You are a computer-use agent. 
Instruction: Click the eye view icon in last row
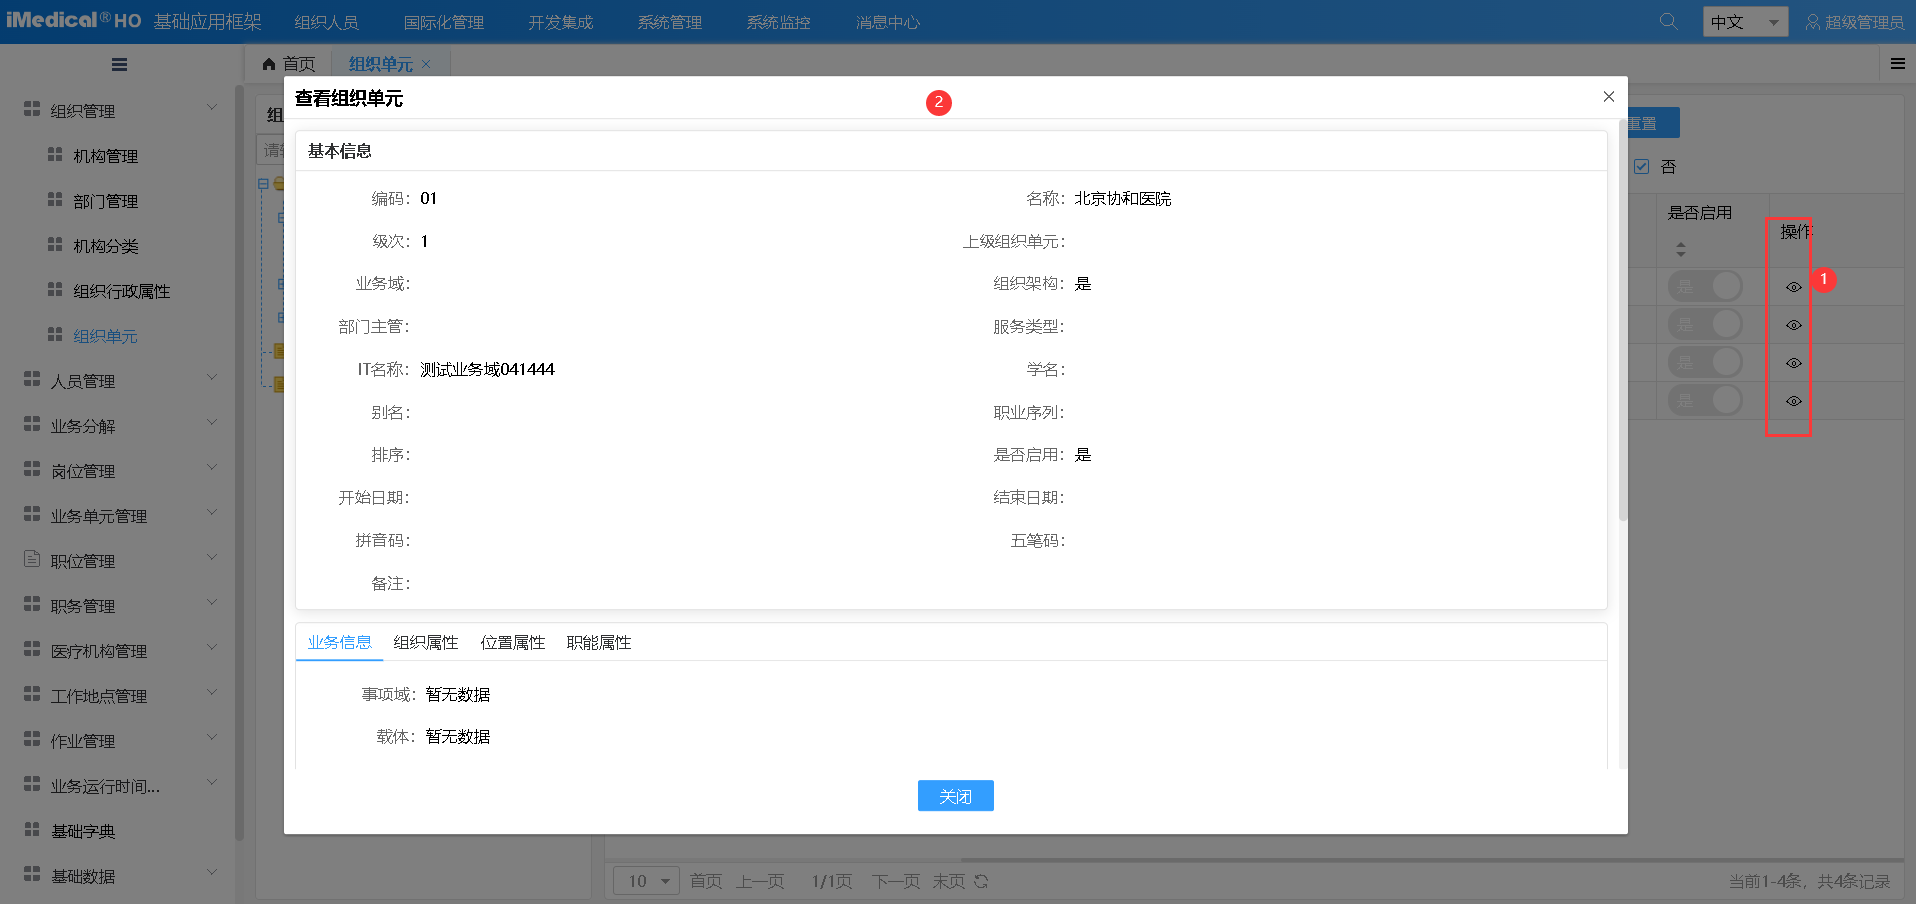[x=1793, y=401]
